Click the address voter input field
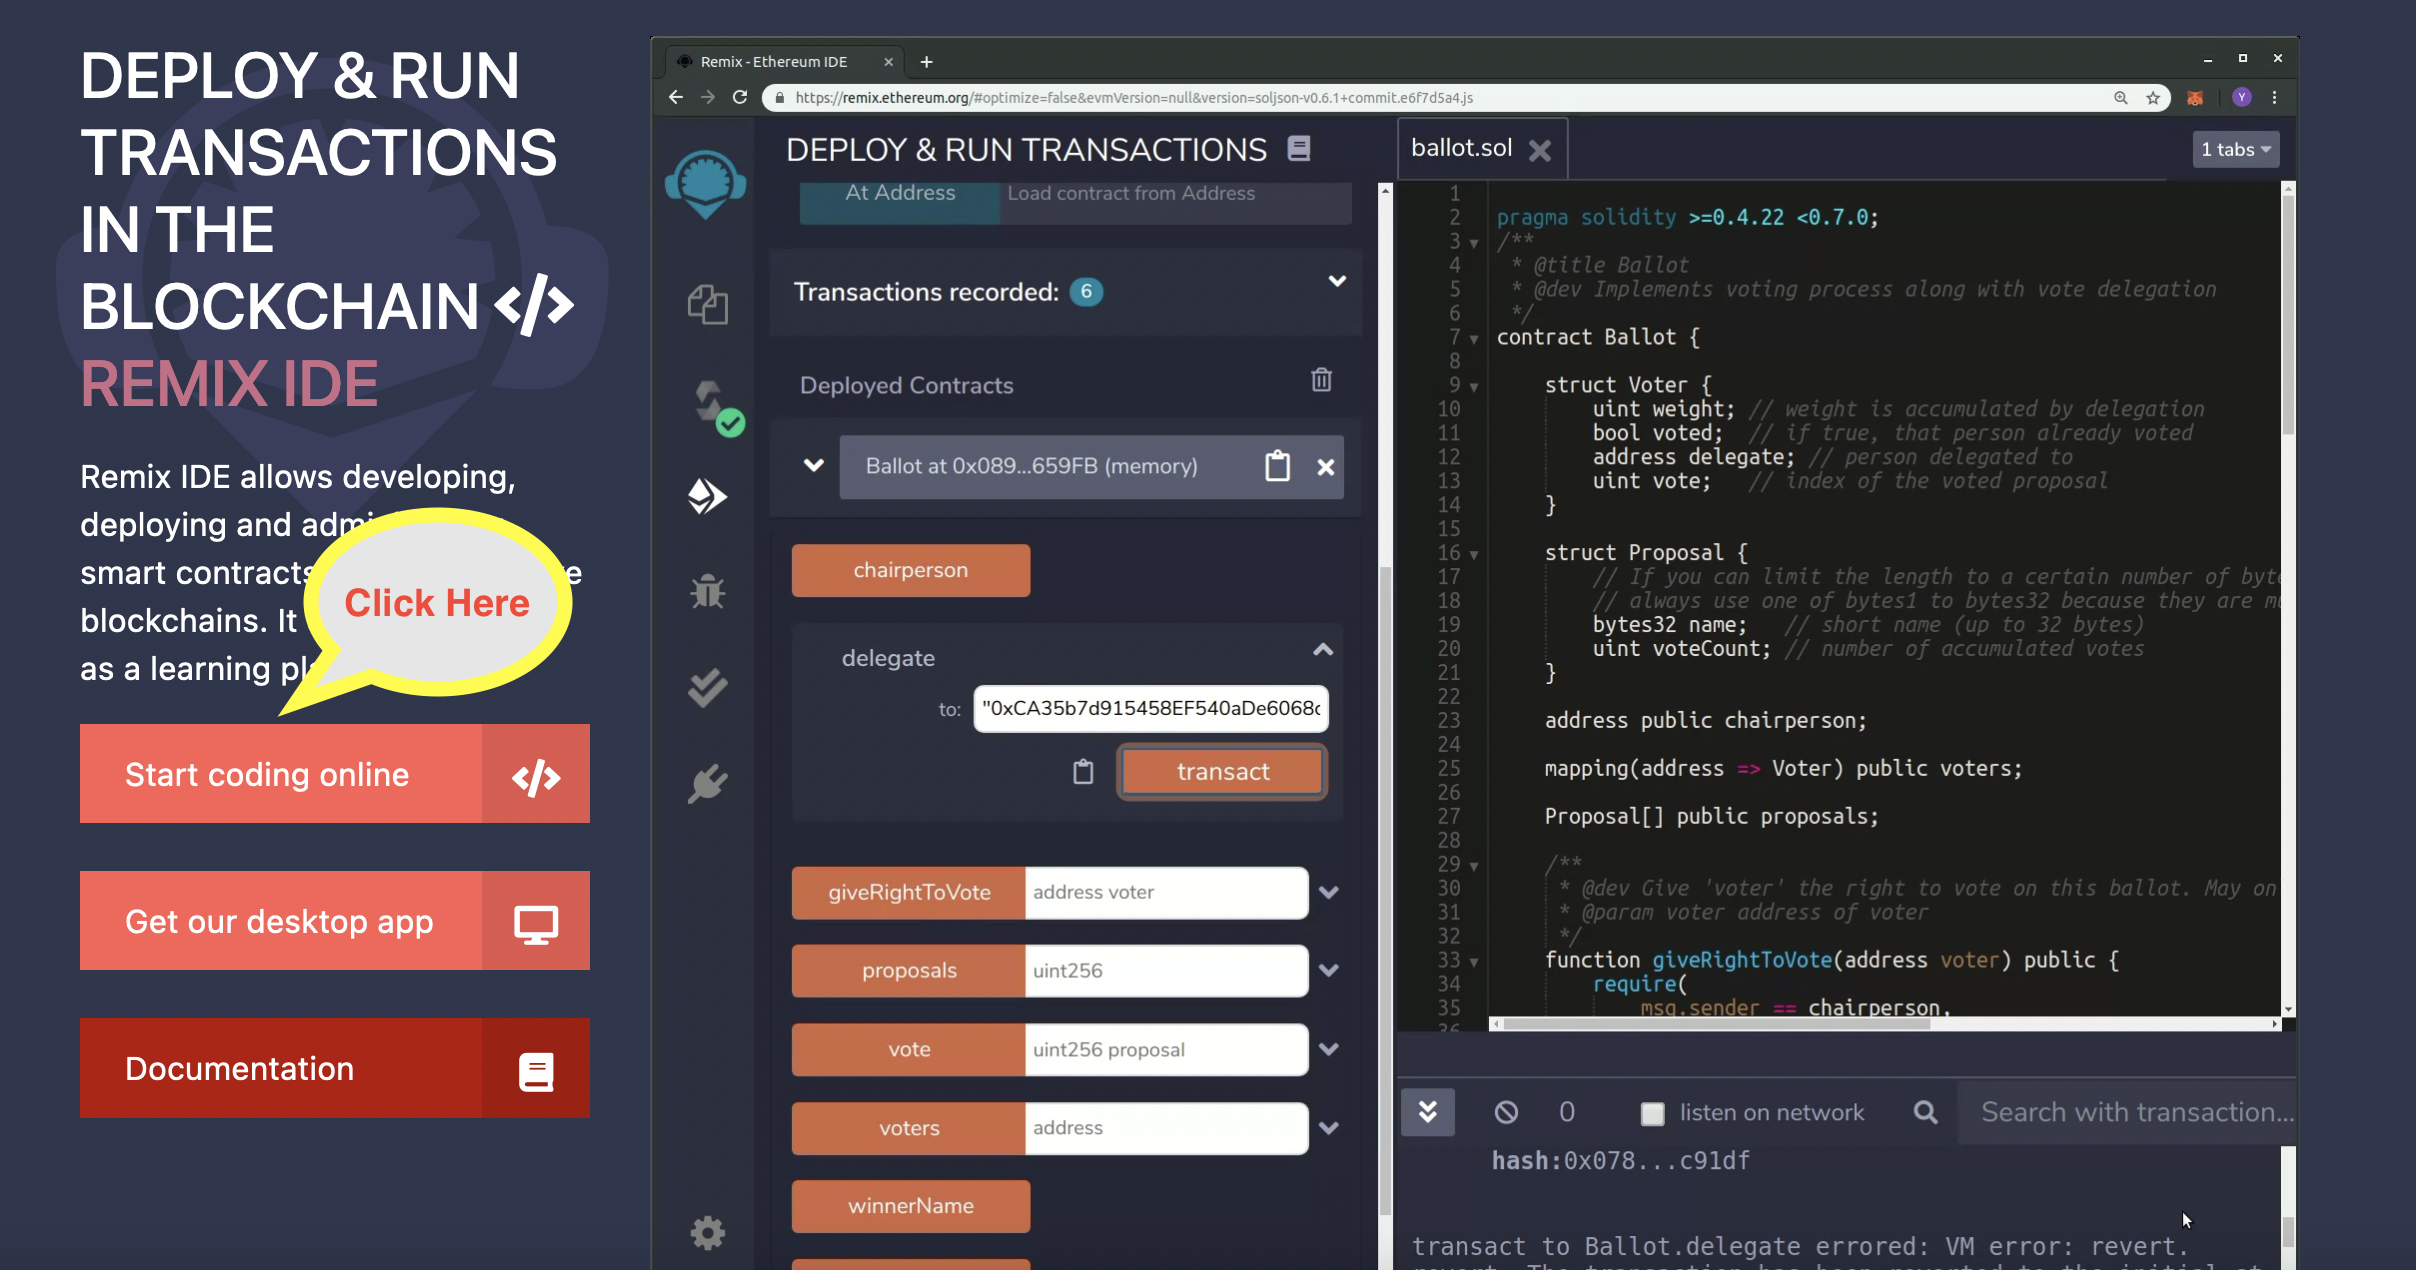 tap(1166, 892)
